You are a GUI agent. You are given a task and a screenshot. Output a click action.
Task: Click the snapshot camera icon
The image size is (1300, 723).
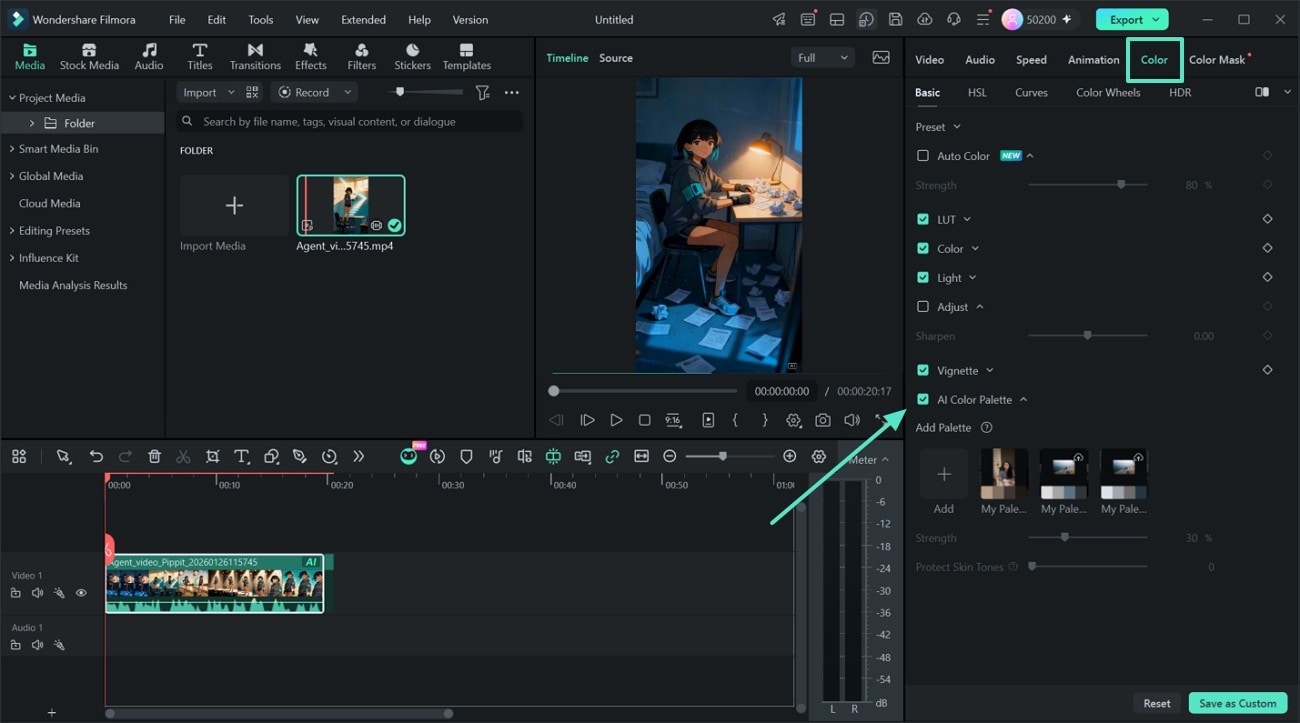822,420
